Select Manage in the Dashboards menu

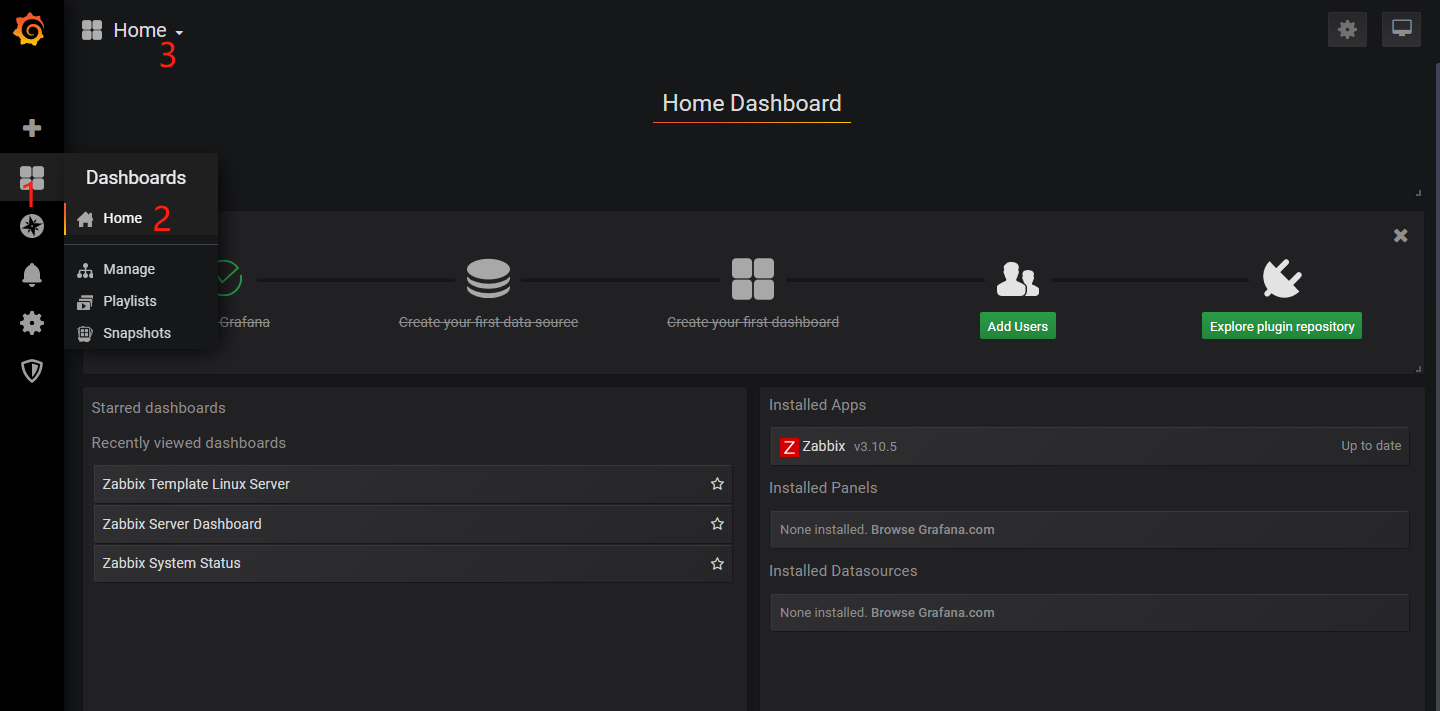coord(128,269)
